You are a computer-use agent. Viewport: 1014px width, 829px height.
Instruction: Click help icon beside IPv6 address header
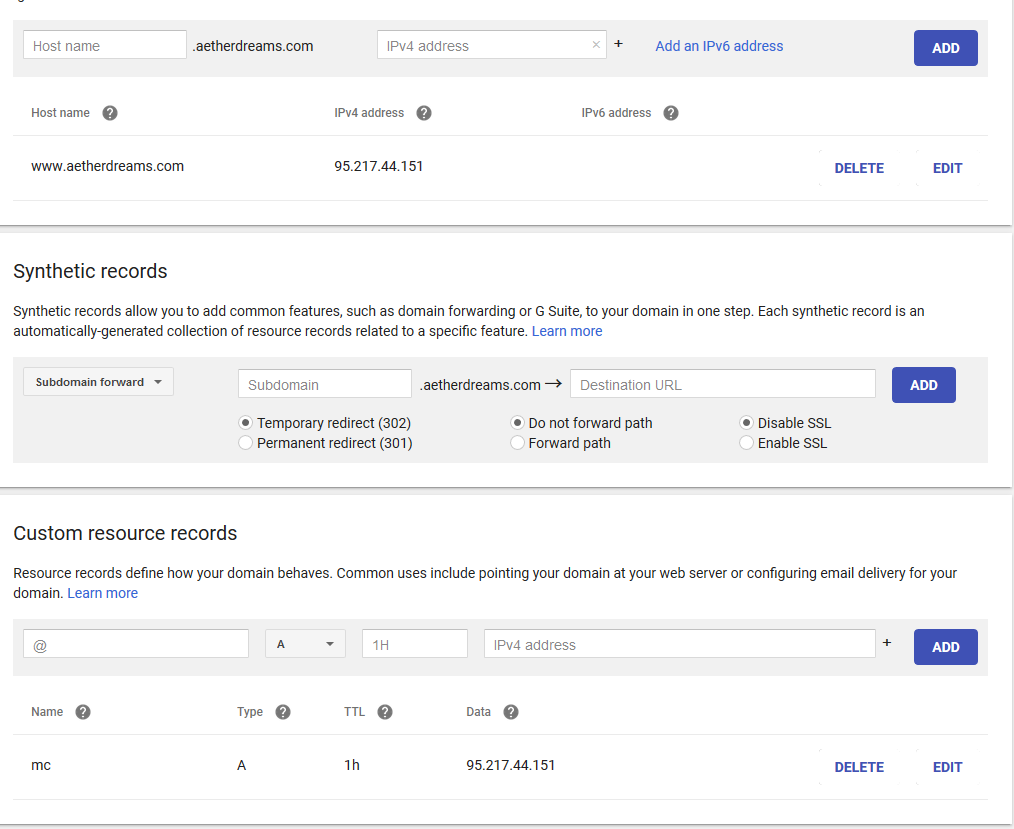coord(671,113)
